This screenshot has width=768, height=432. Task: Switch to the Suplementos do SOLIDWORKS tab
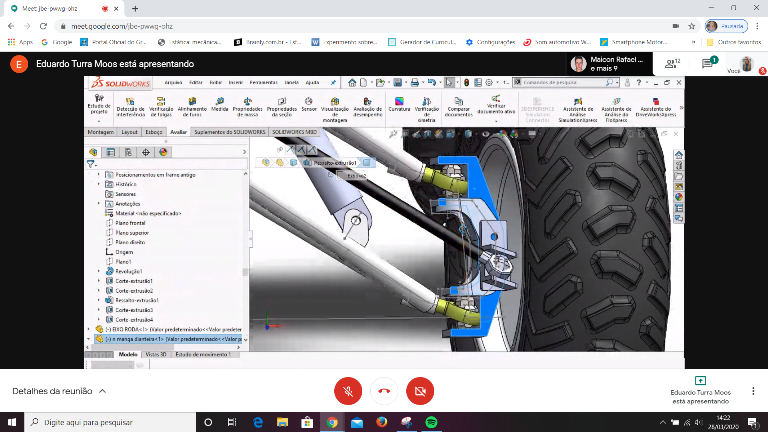230,132
